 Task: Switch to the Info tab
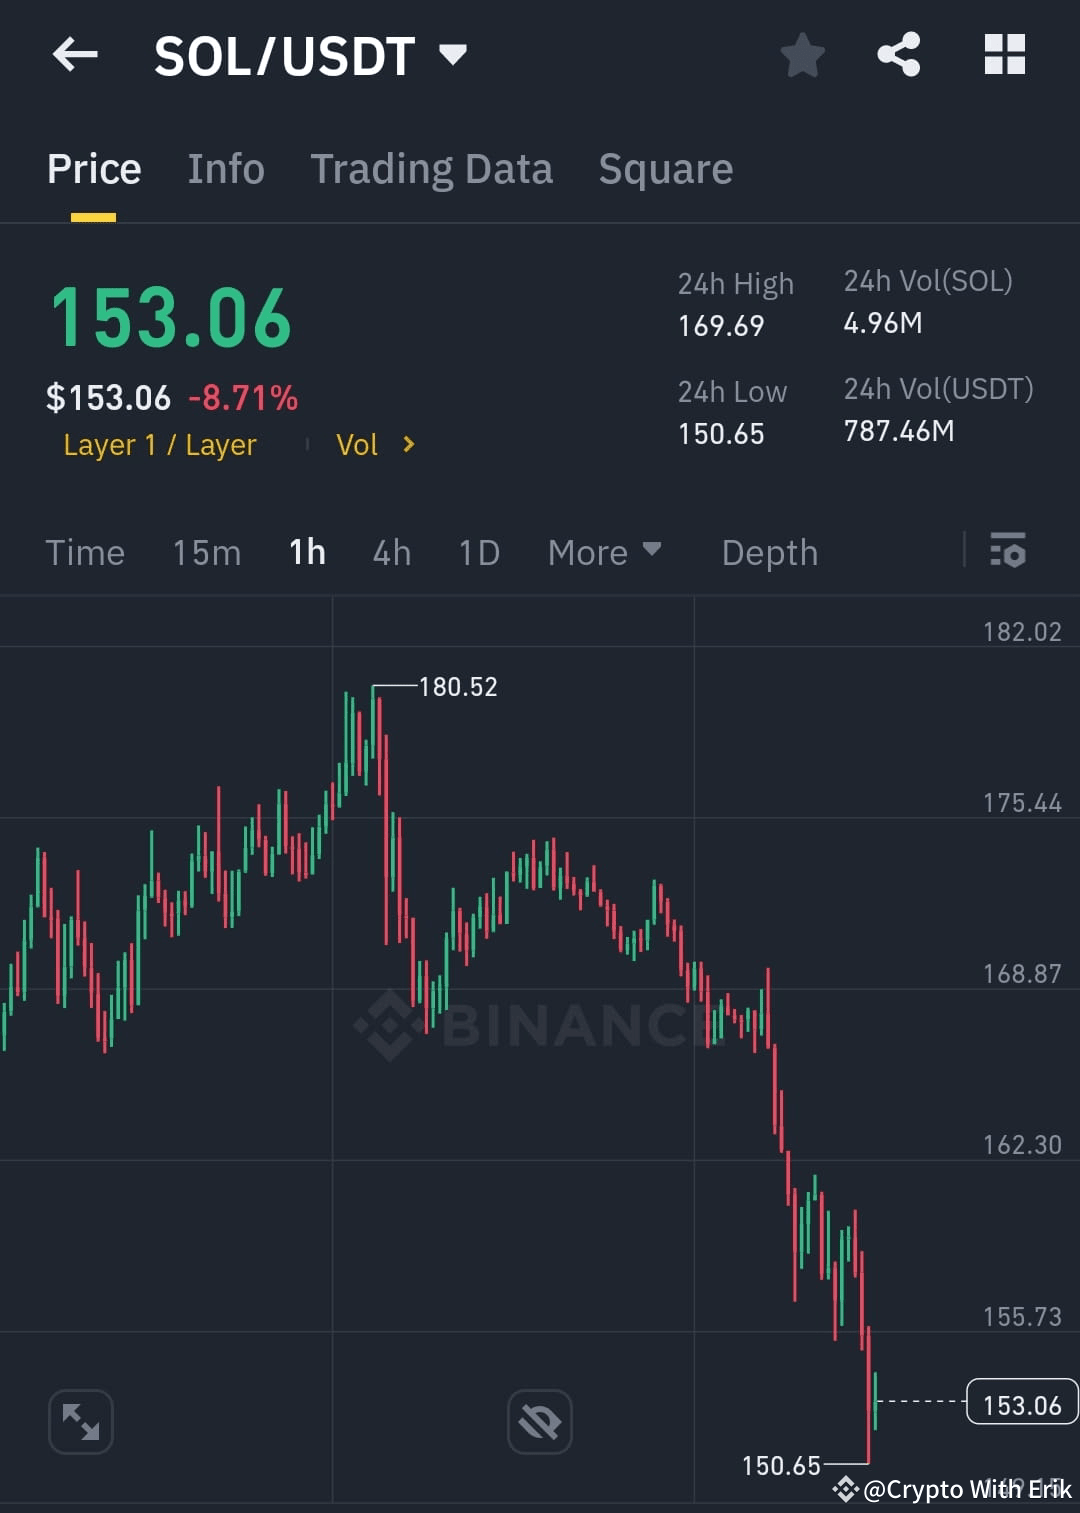[225, 168]
